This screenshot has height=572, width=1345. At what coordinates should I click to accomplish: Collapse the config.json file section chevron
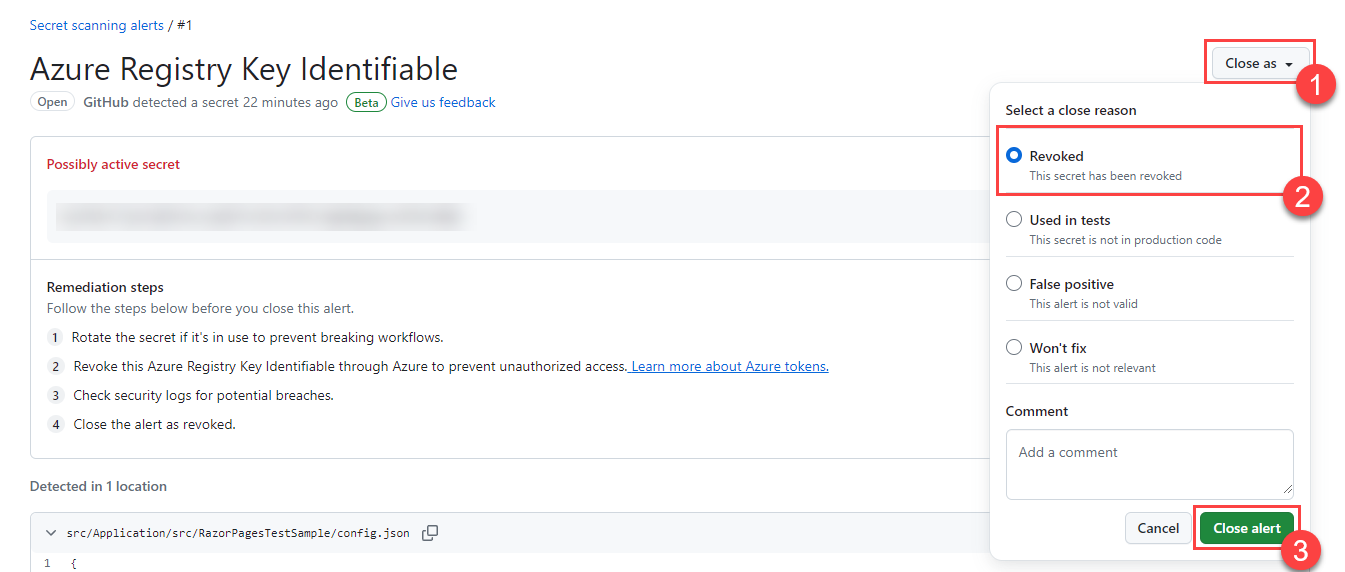coord(51,533)
